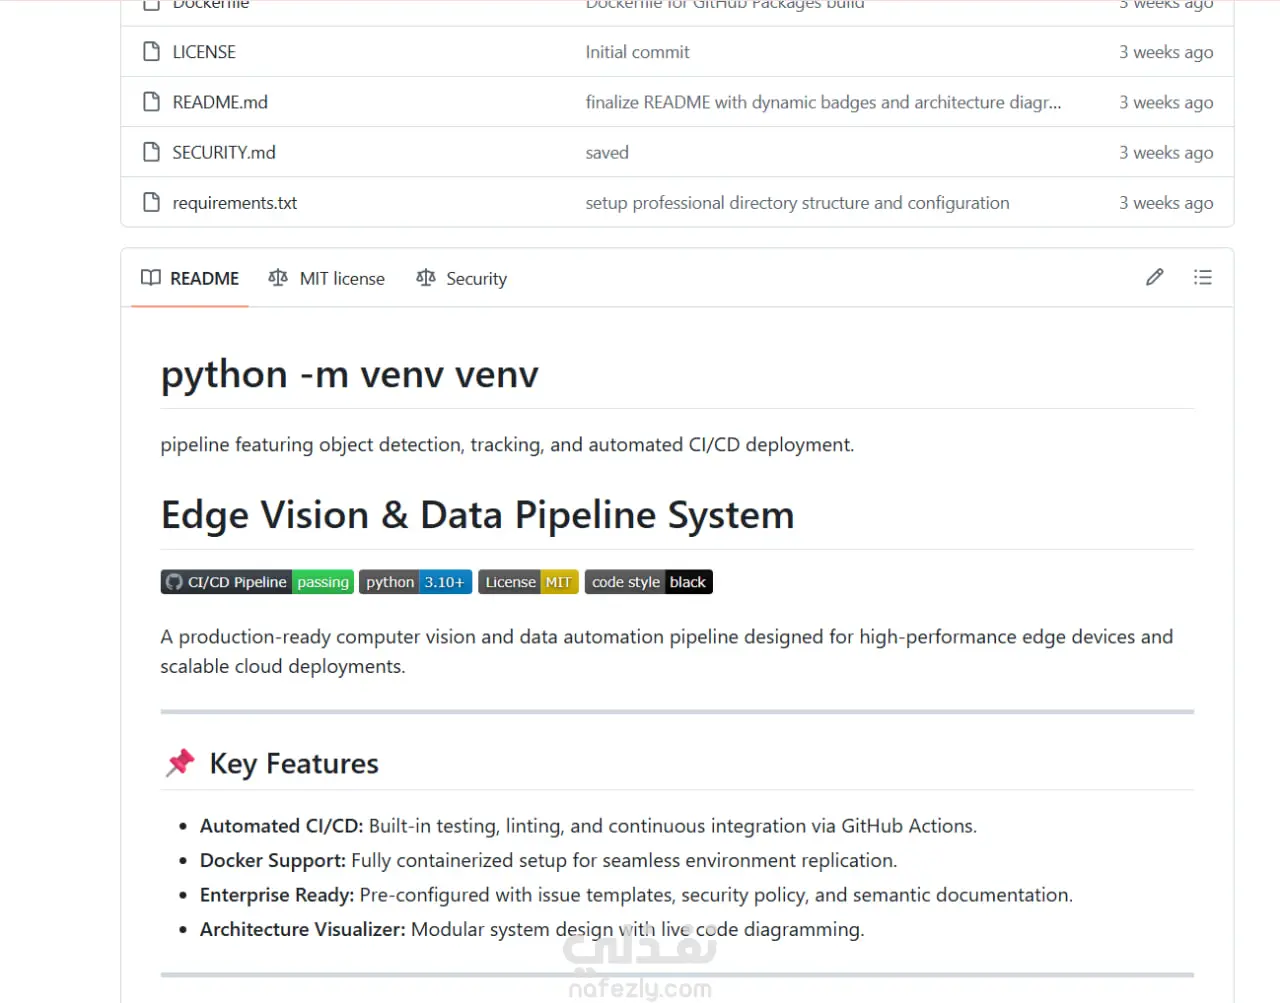Switch to the MIT license tab

(x=326, y=278)
